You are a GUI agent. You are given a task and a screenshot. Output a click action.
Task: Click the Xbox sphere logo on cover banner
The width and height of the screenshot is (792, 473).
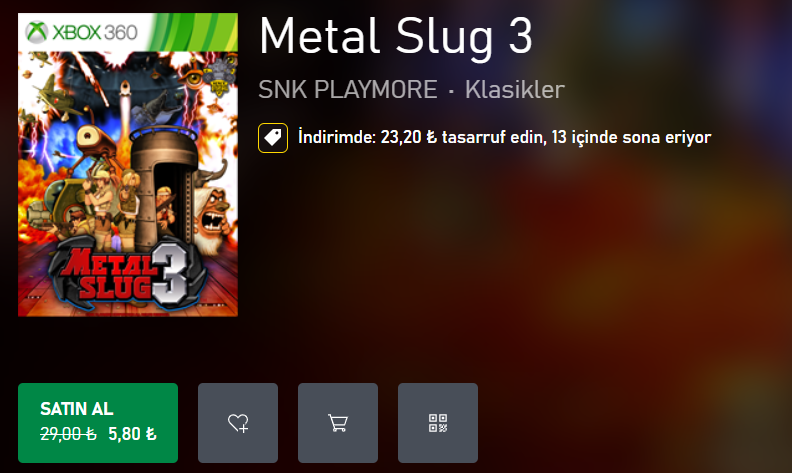[36, 32]
